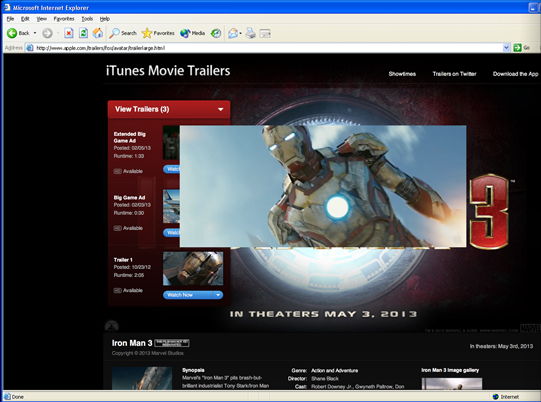Click the Mail icon in the toolbar
Image resolution: width=541 pixels, height=402 pixels.
coord(233,33)
